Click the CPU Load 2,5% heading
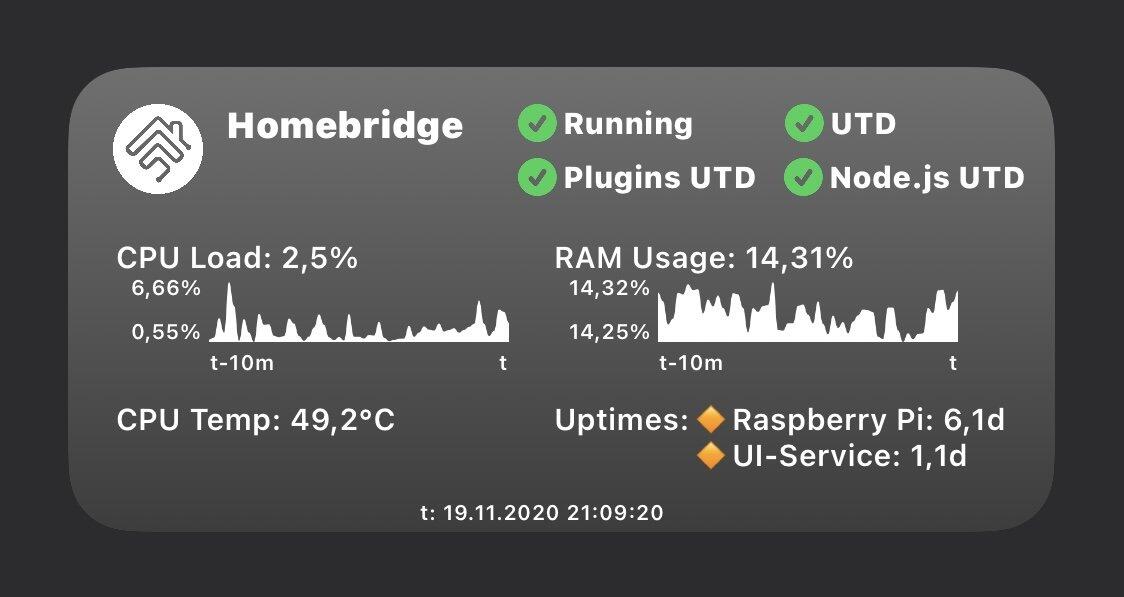This screenshot has height=597, width=1124. point(237,258)
